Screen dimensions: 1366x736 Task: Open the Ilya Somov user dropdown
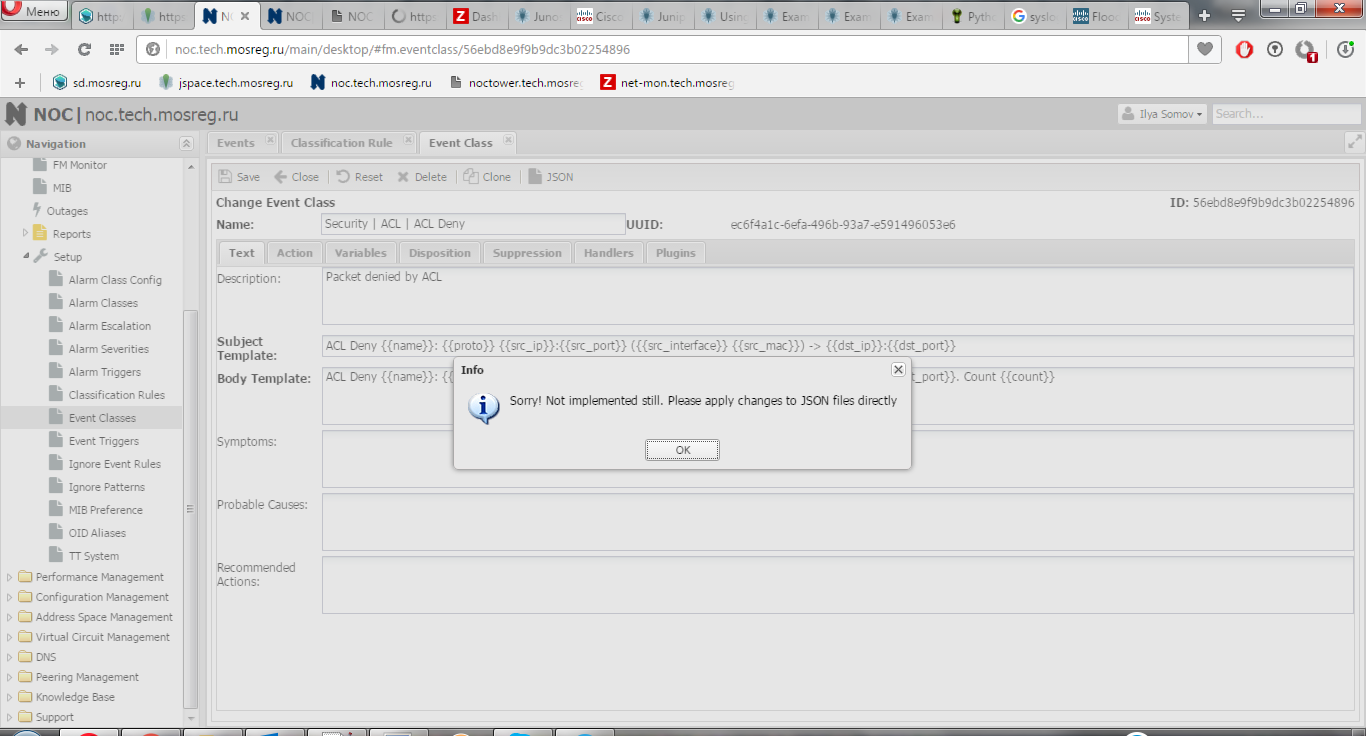[x=1162, y=114]
